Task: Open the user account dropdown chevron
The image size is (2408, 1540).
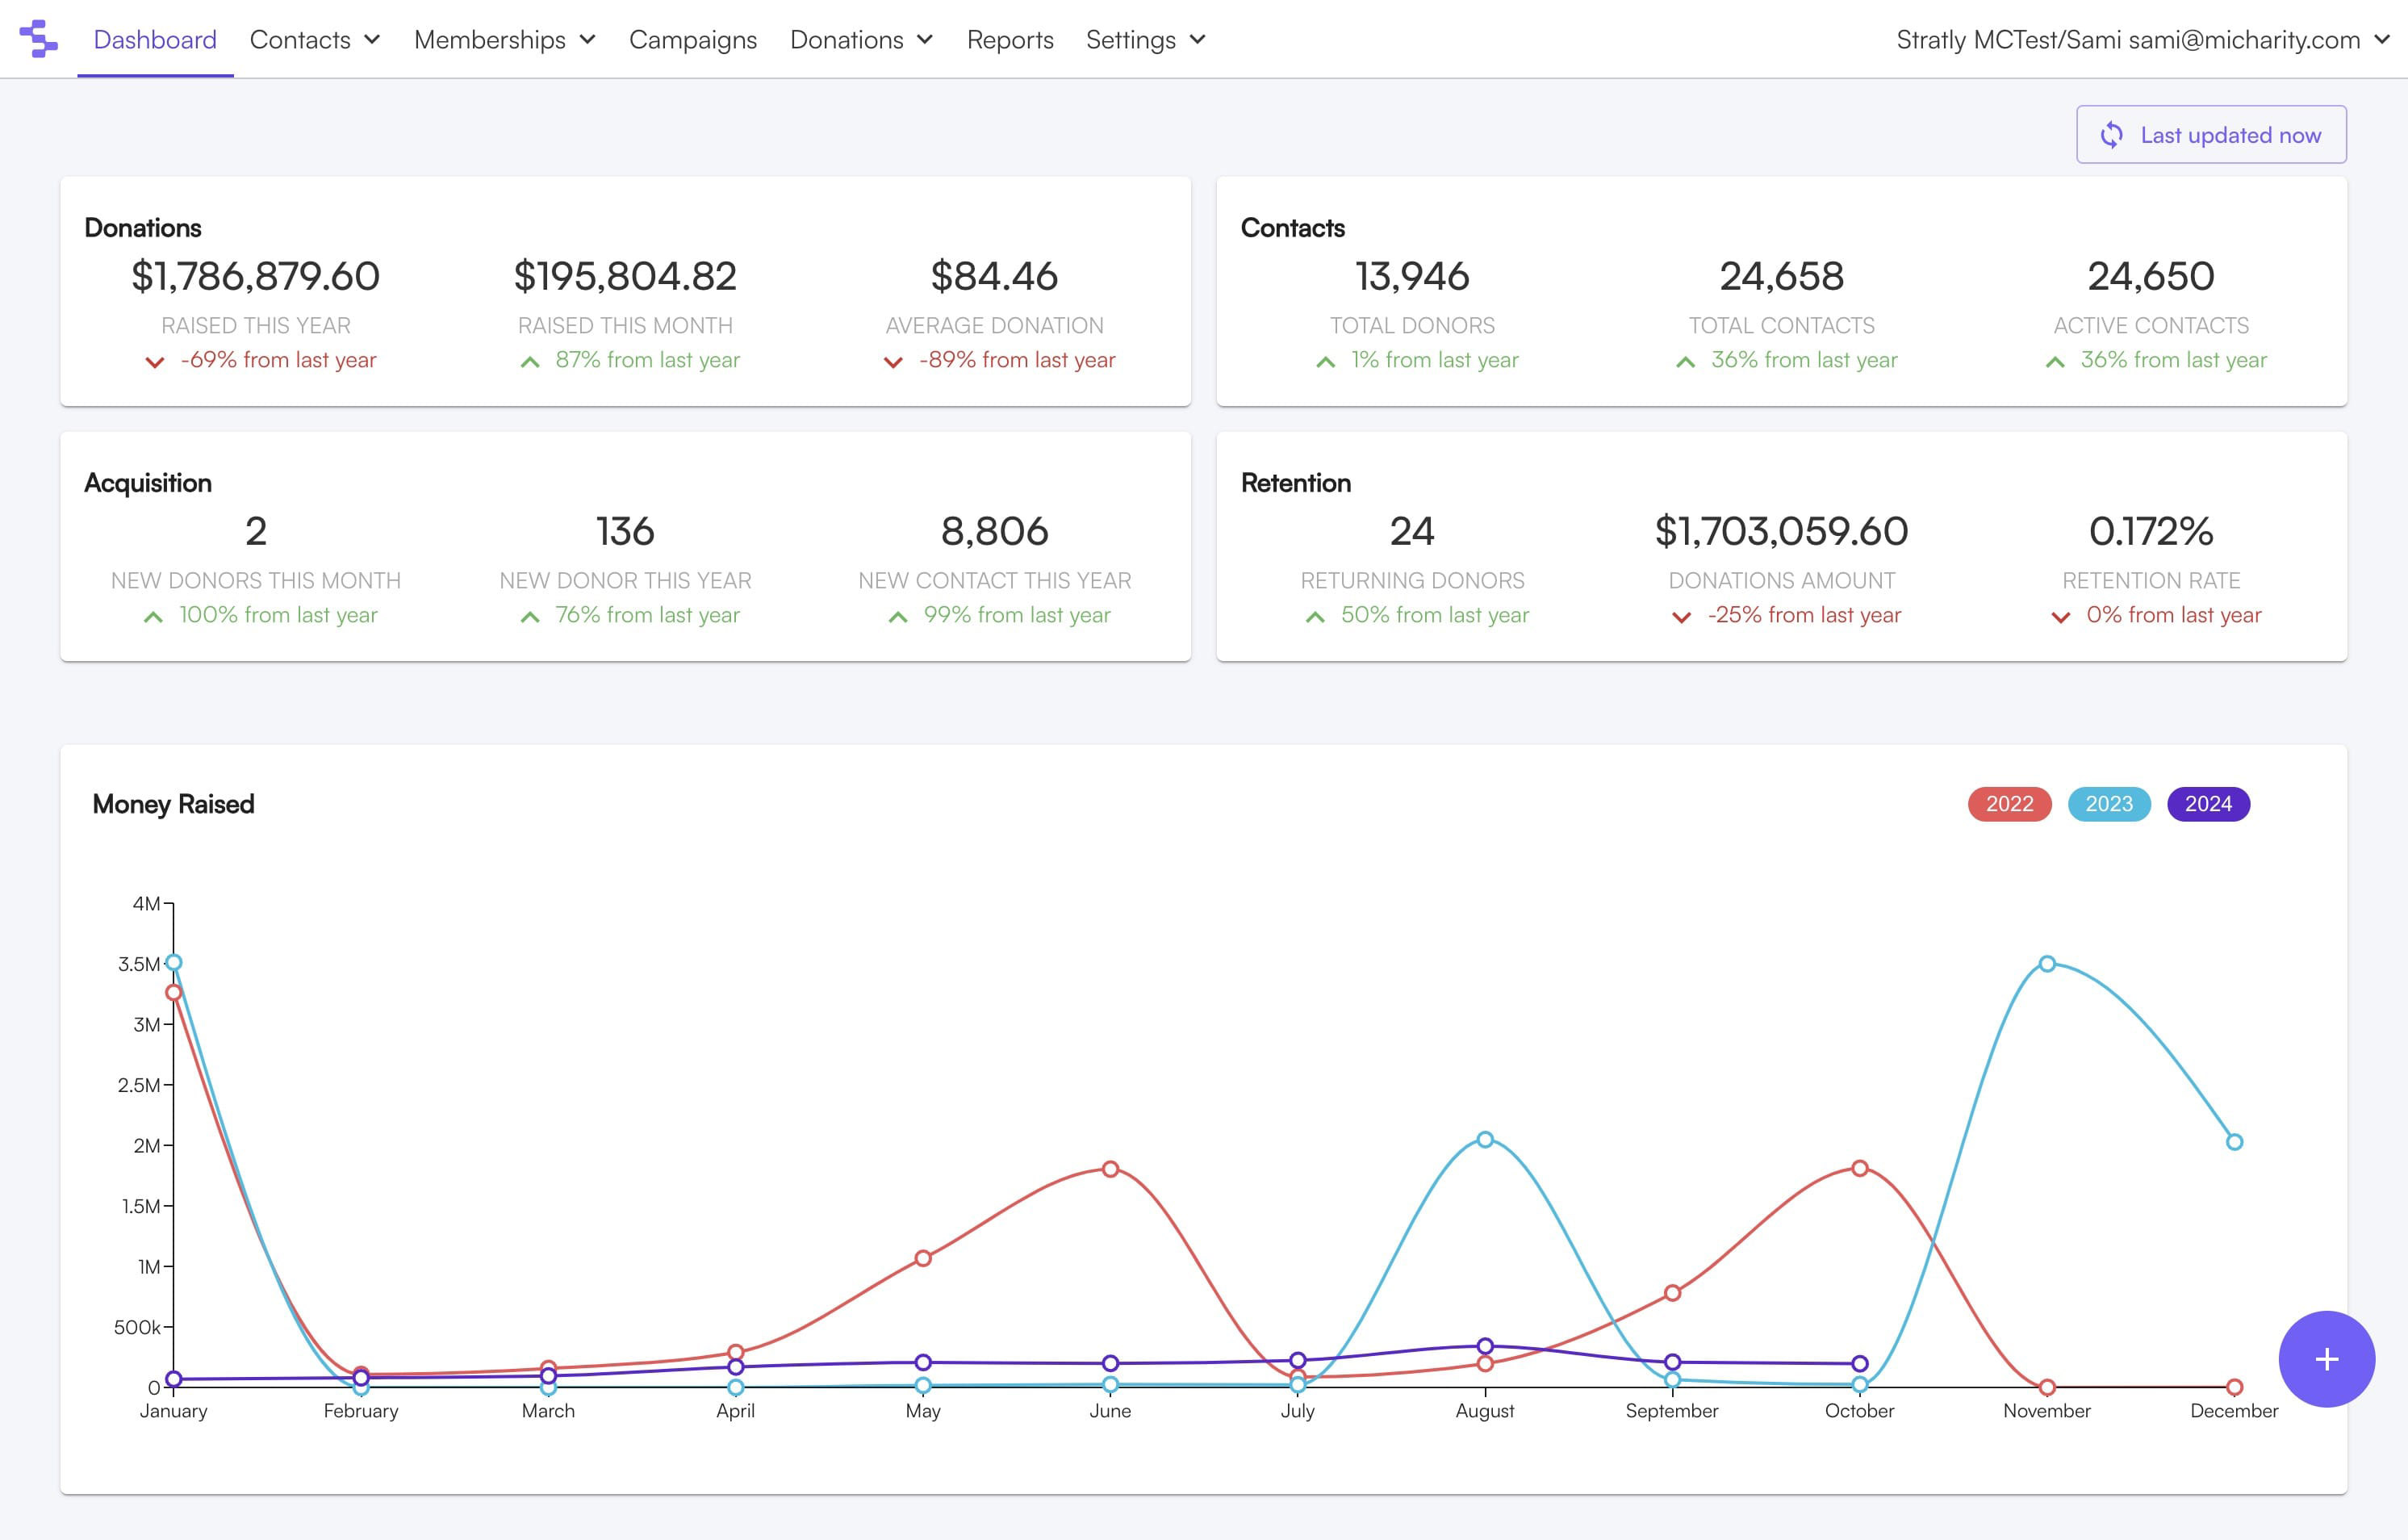Action: [2381, 40]
